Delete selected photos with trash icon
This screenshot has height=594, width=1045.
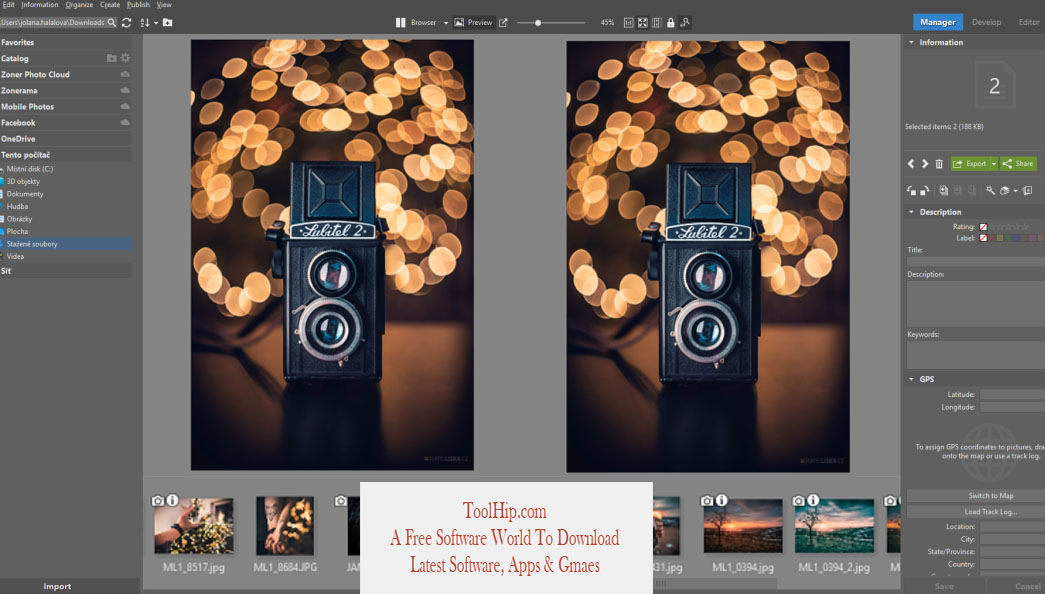click(939, 163)
